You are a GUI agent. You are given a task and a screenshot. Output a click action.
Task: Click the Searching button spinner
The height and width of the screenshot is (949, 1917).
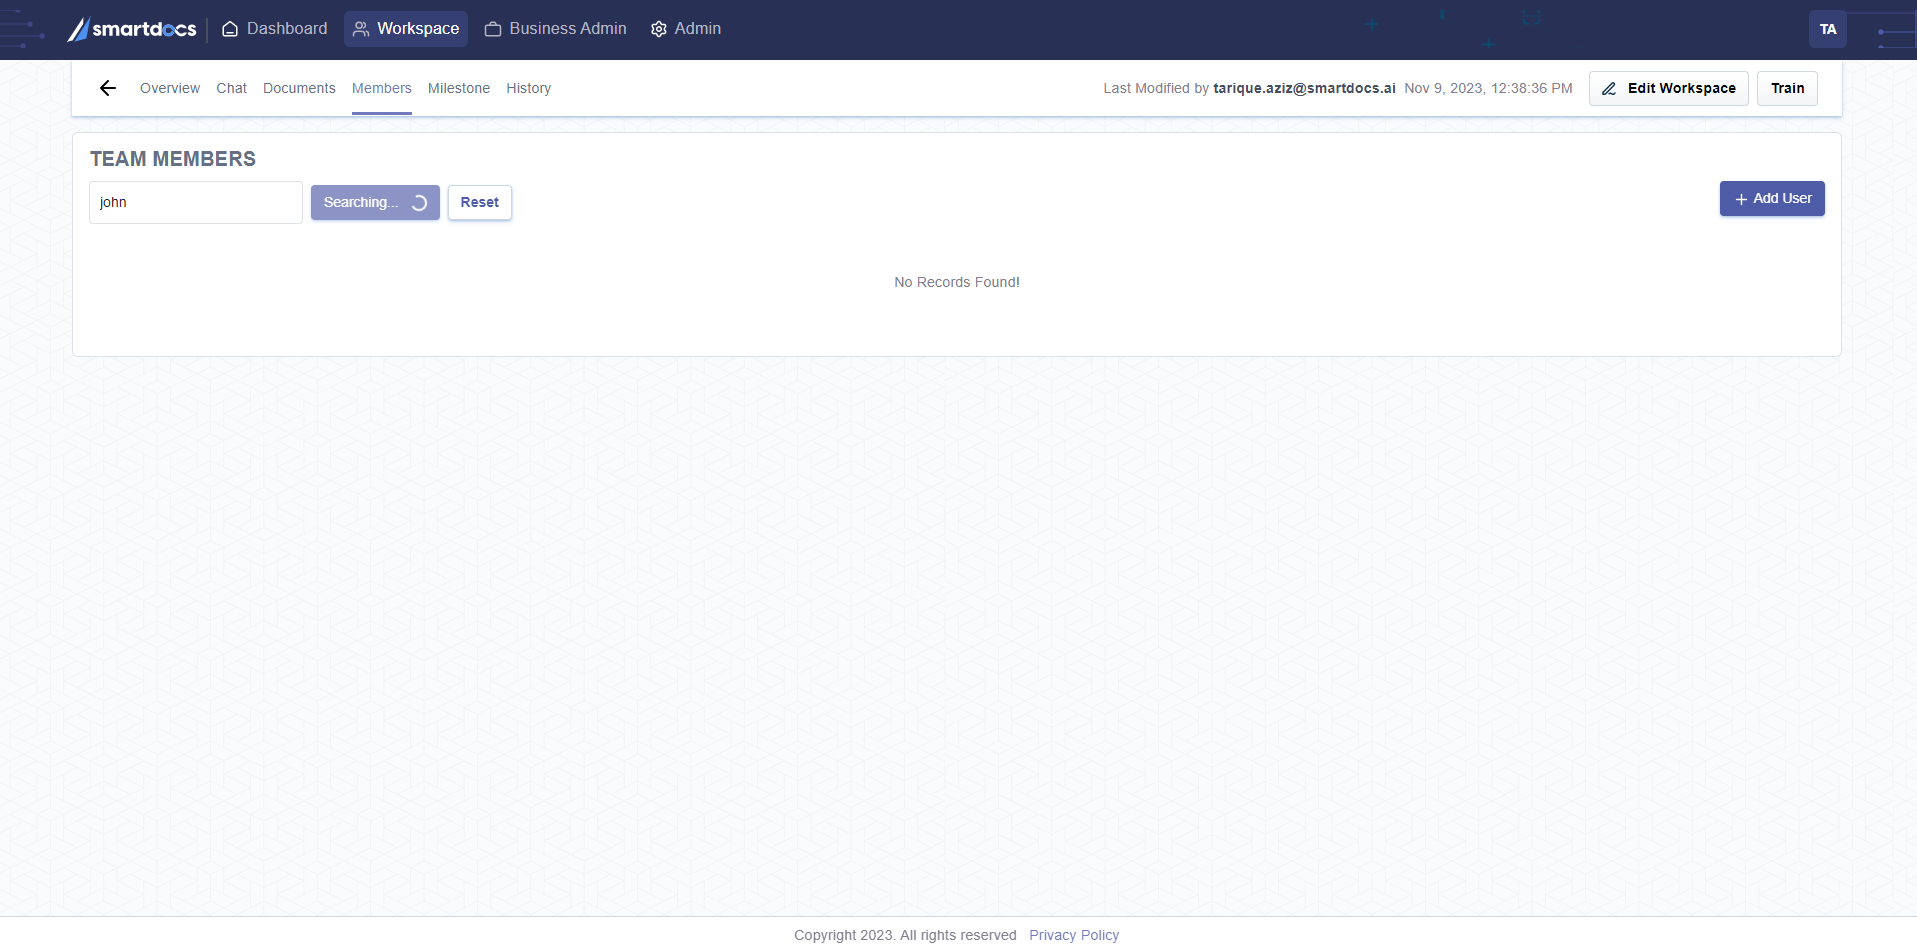[x=420, y=203]
